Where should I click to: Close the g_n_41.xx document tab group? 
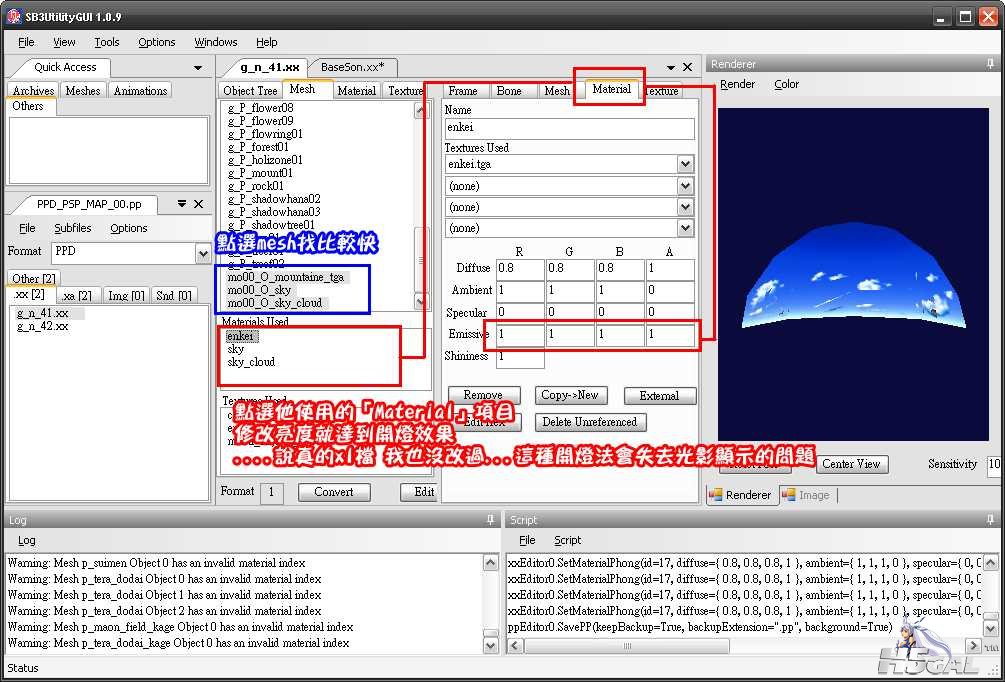pos(690,67)
